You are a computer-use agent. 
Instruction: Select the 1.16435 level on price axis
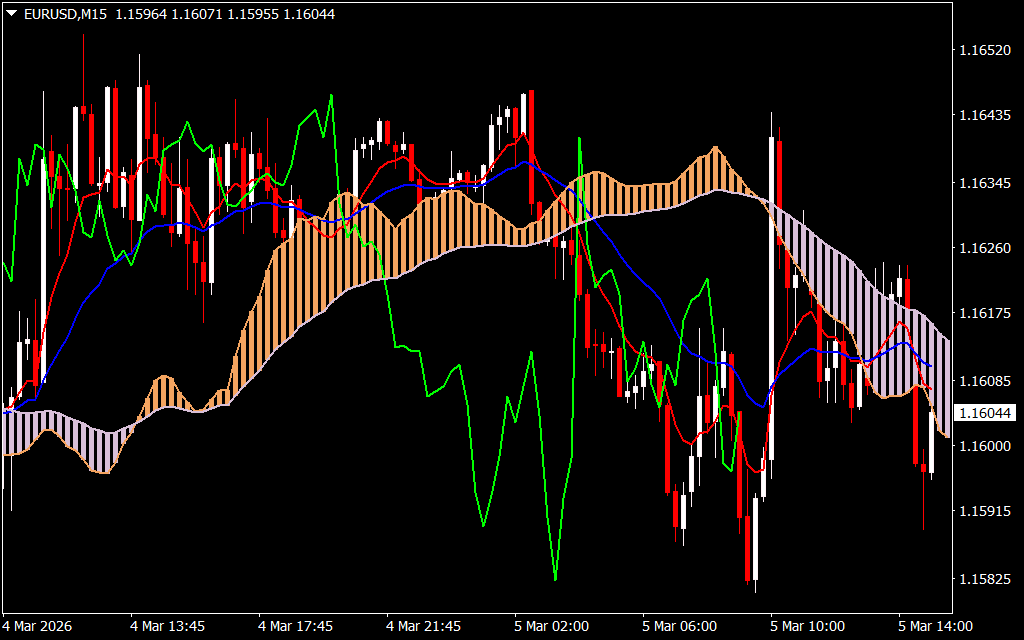pyautogui.click(x=985, y=117)
